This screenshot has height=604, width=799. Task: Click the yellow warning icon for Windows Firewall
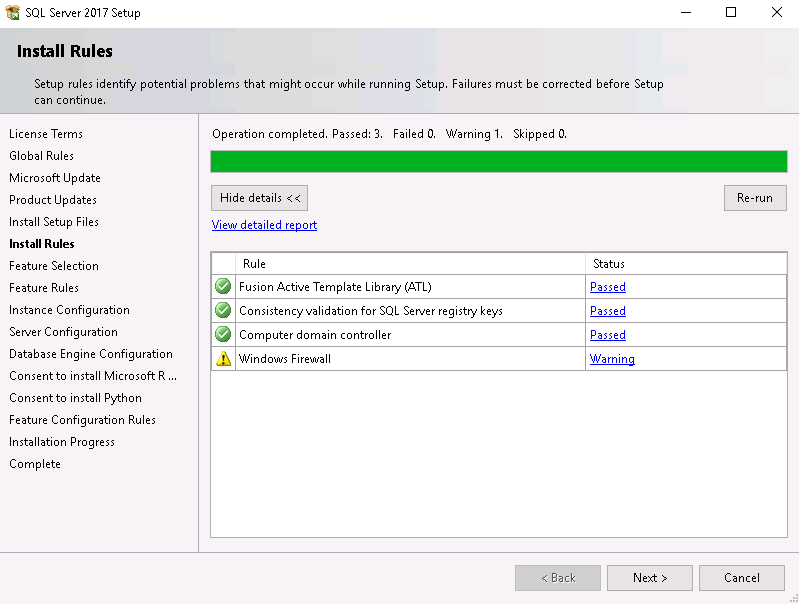[x=223, y=359]
